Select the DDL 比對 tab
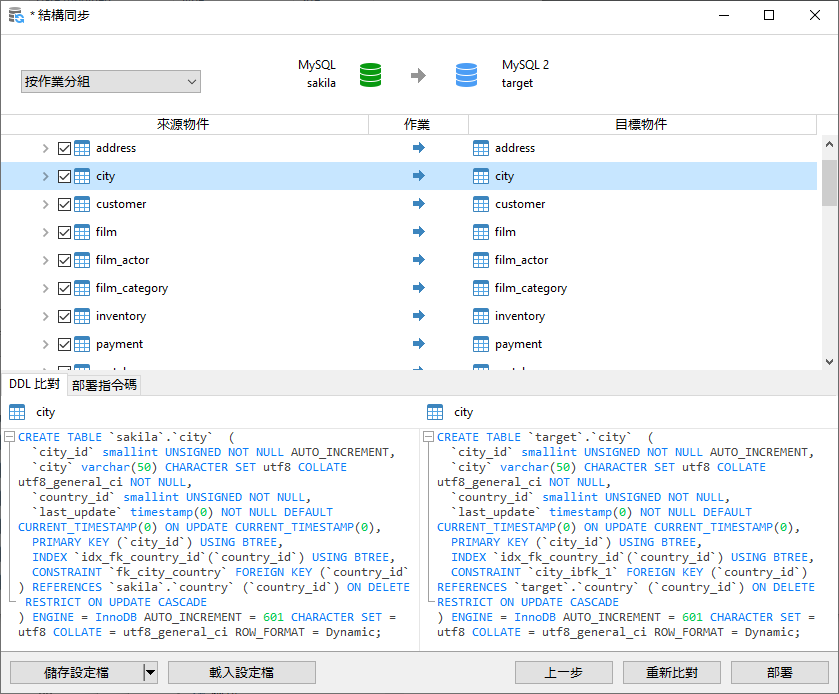 click(35, 383)
